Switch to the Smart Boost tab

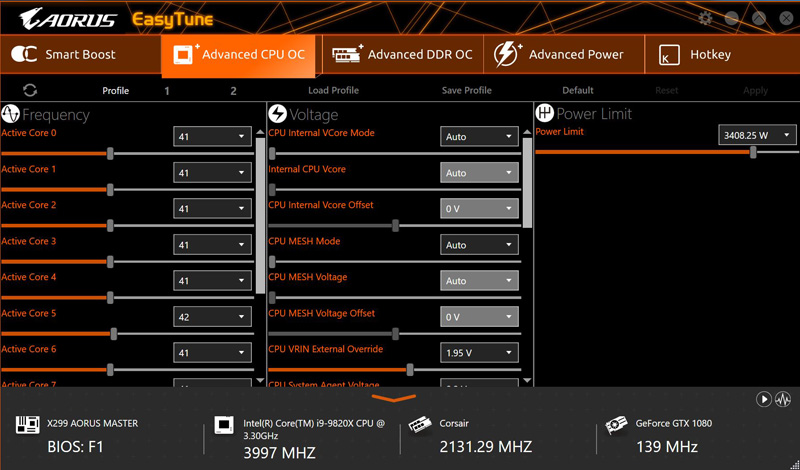click(x=81, y=54)
